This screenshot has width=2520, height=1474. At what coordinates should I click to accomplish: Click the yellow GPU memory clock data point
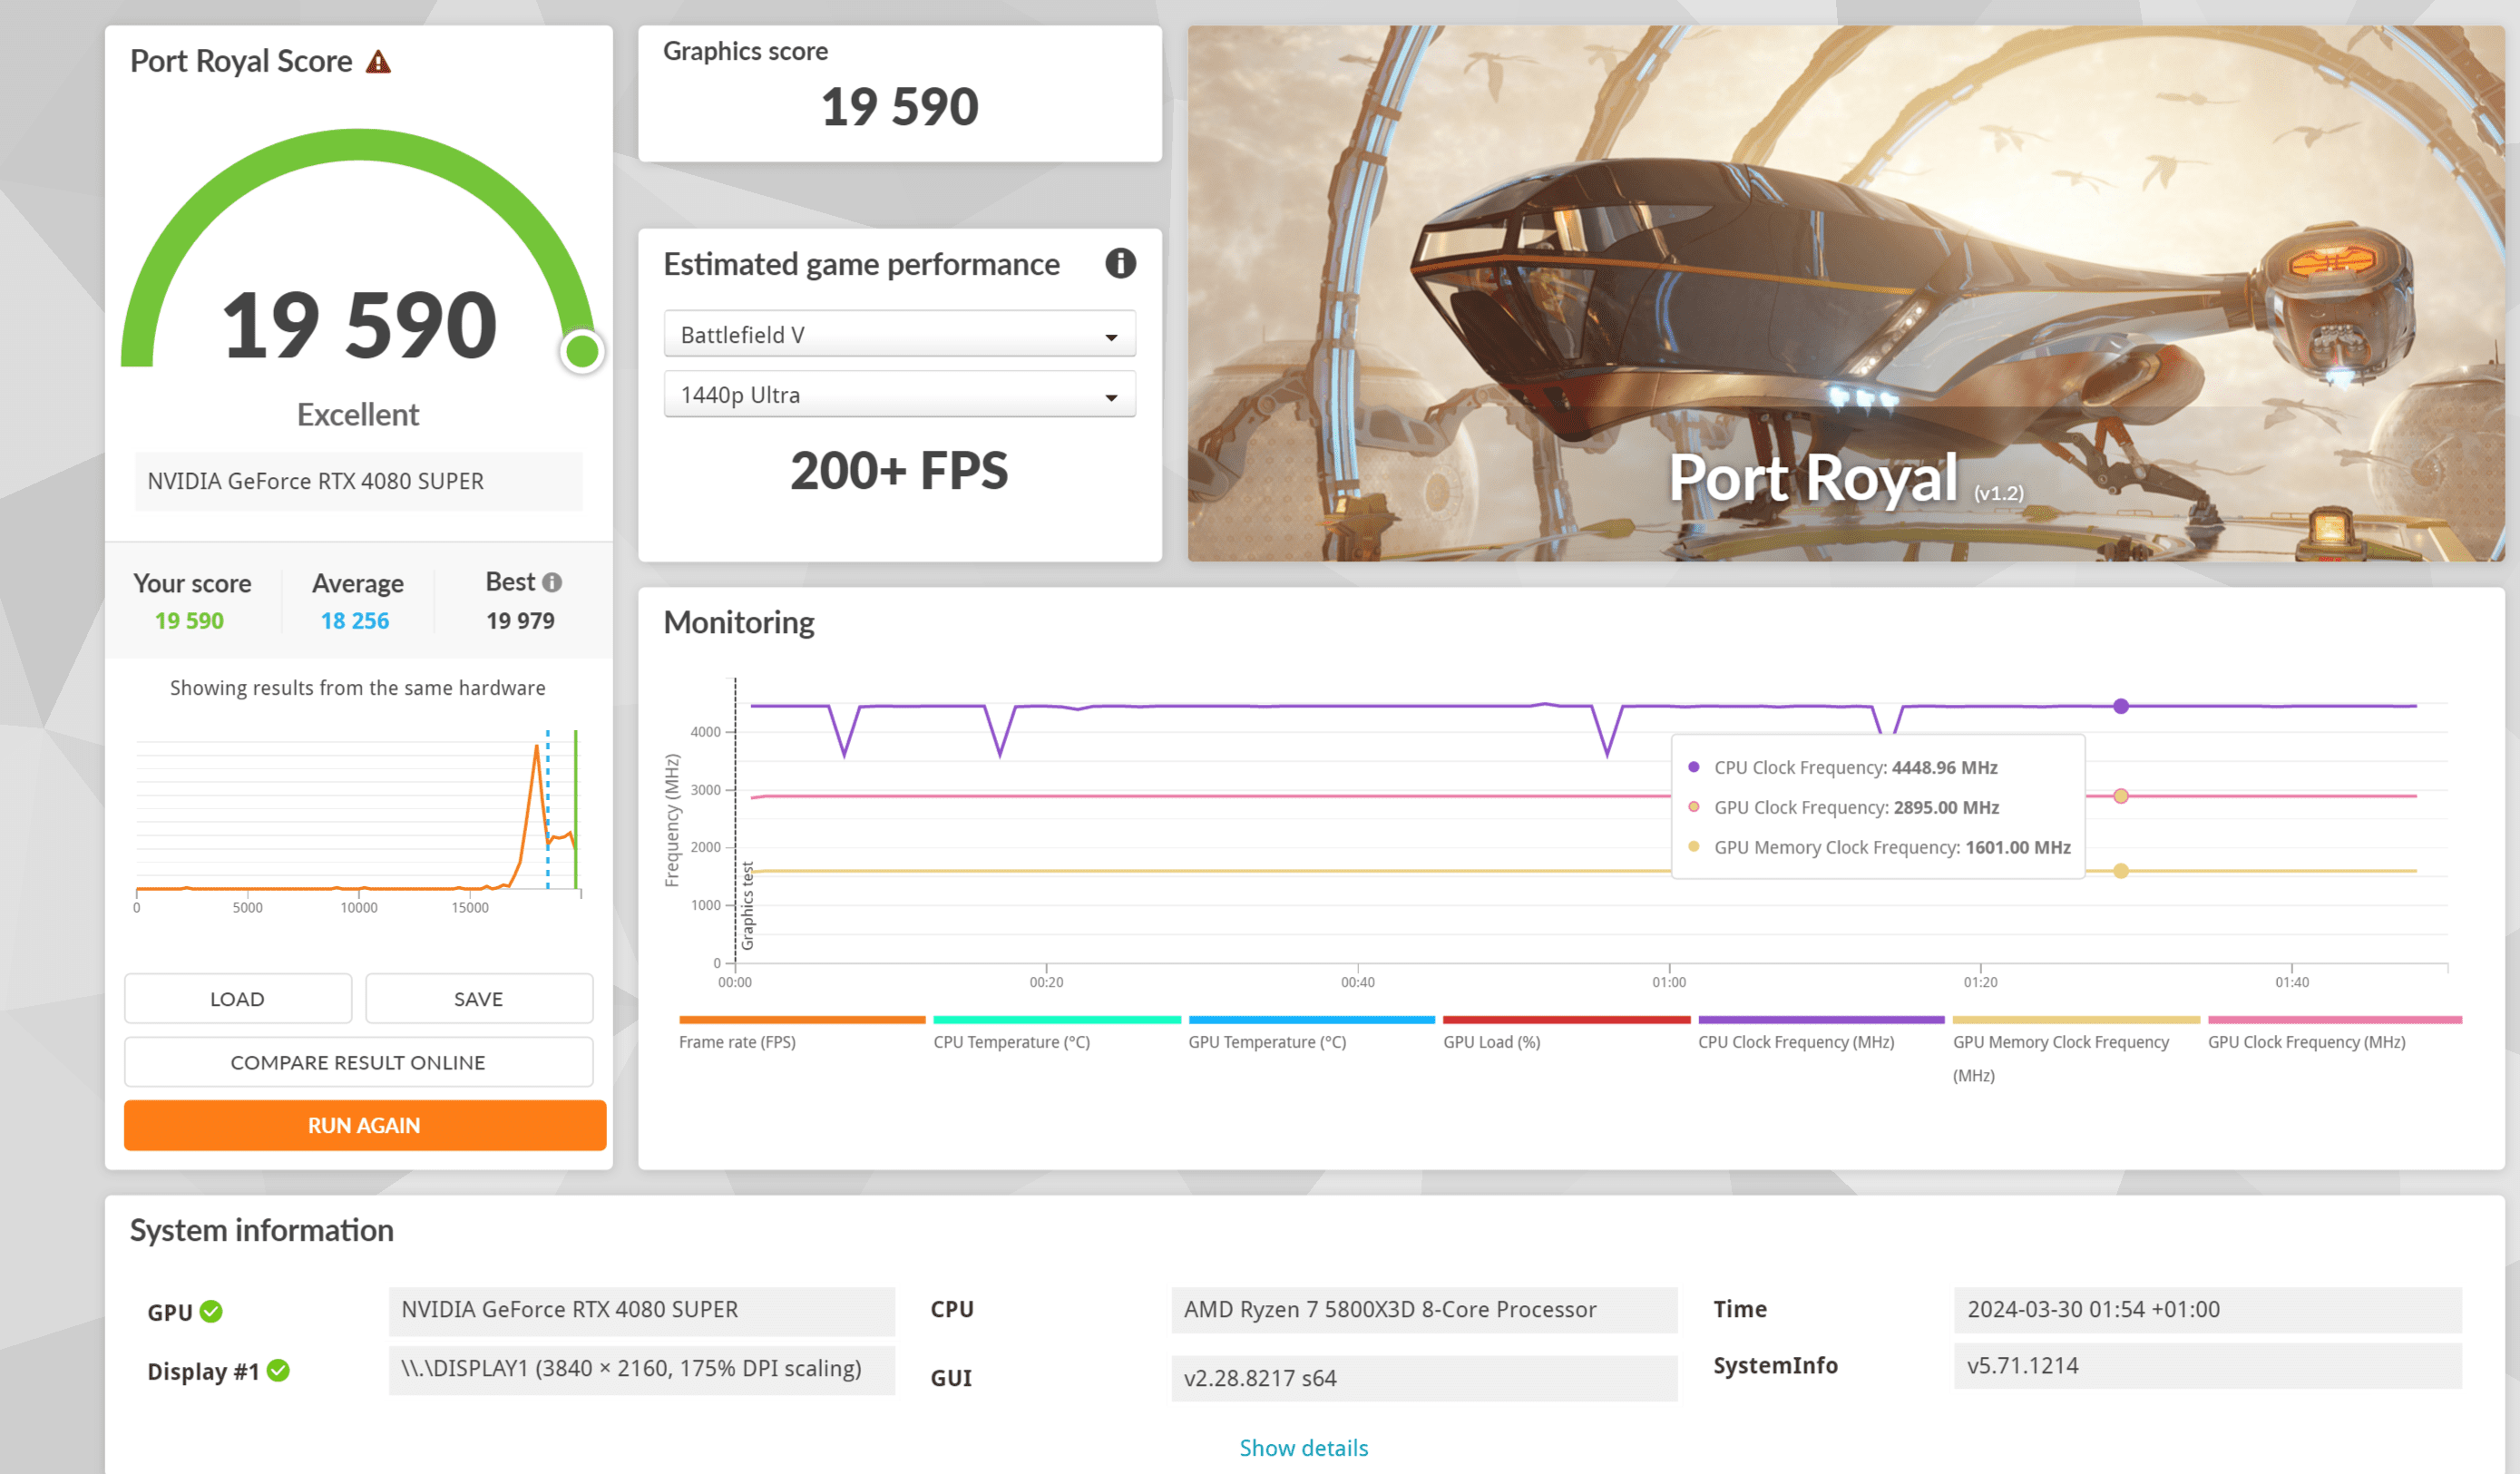pos(2120,871)
